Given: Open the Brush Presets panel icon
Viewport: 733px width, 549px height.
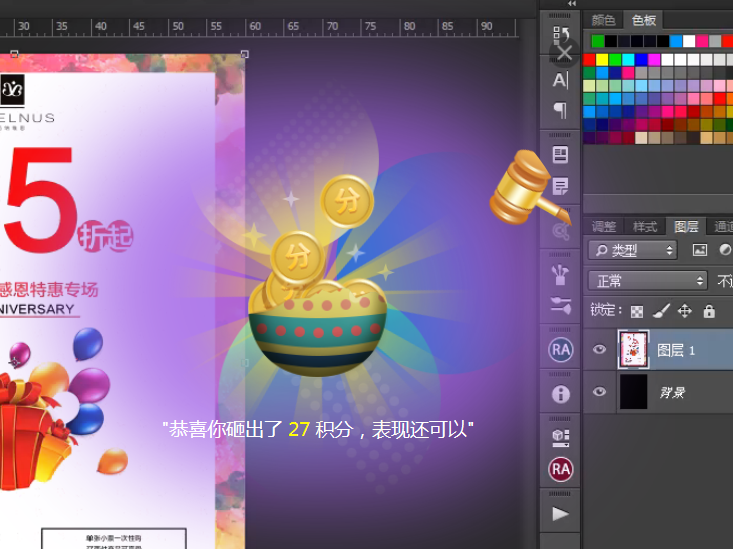Looking at the screenshot, I should tap(560, 274).
